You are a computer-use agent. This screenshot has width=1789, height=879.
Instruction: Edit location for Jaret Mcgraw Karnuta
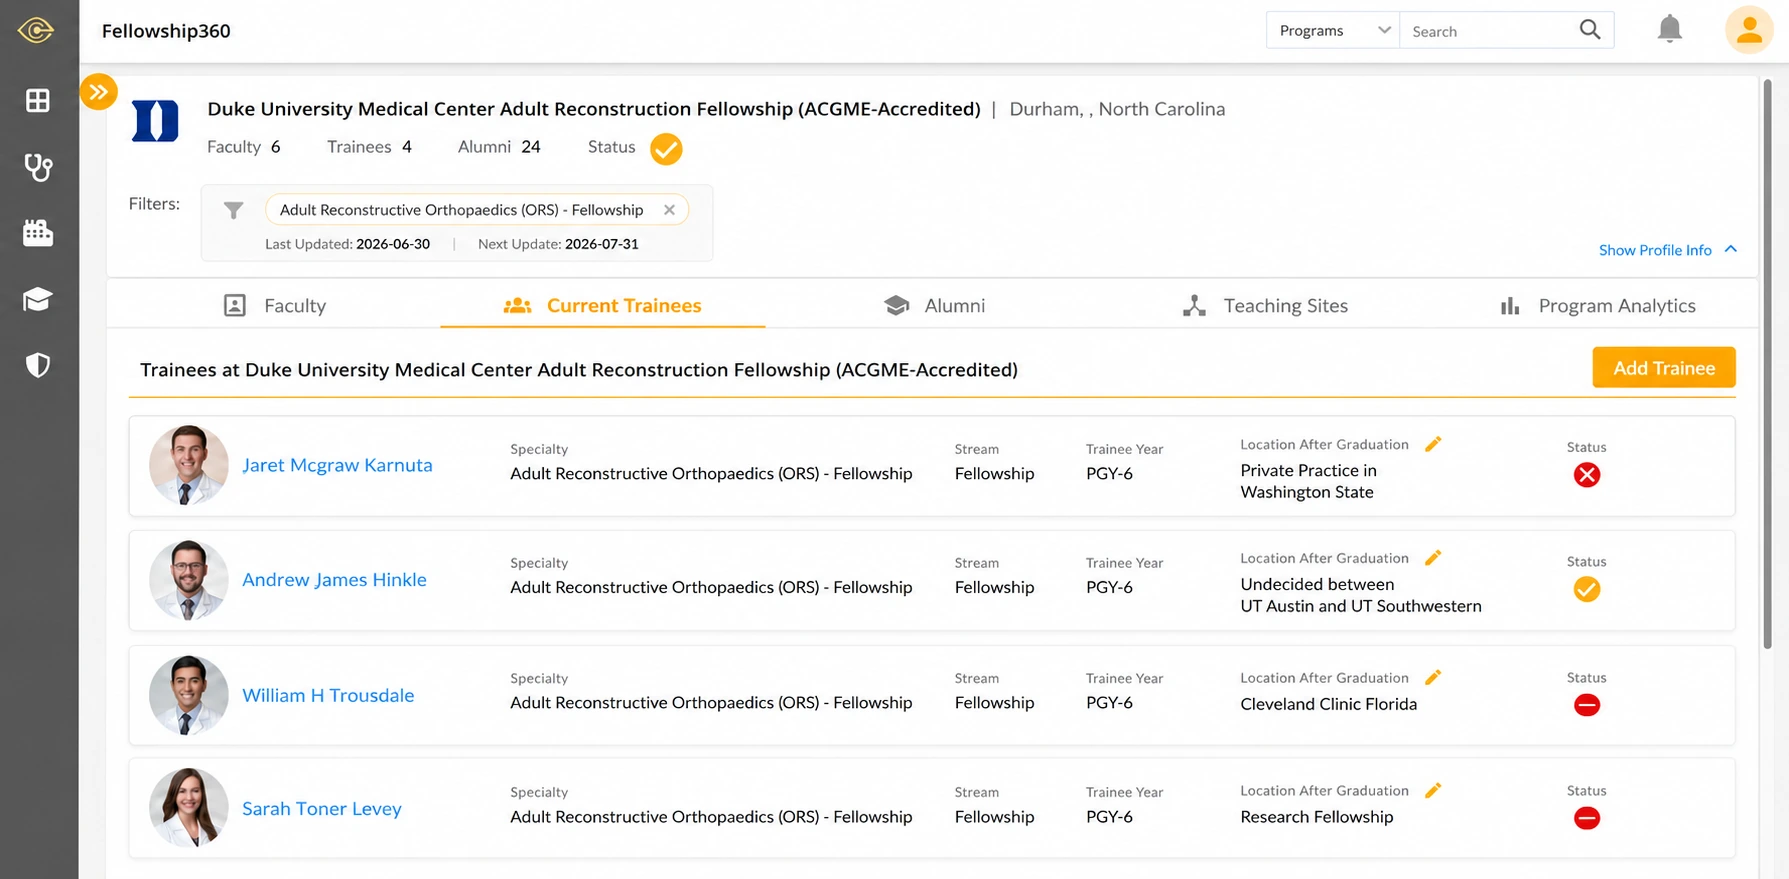pos(1433,444)
